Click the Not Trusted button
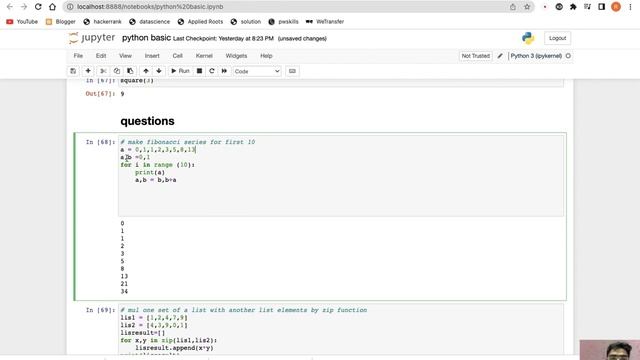 476,56
